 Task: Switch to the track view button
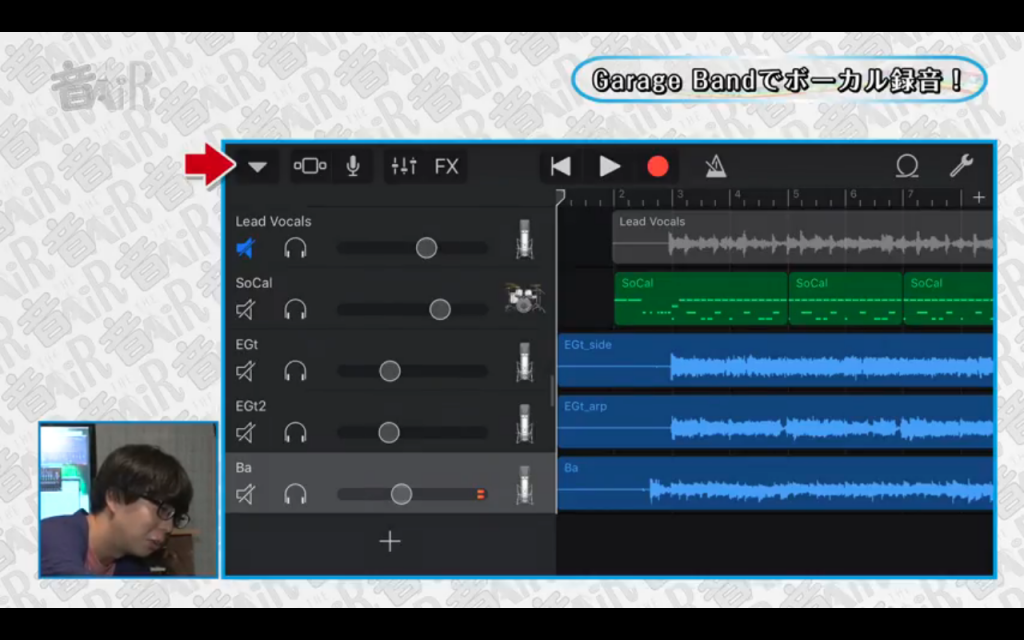tap(309, 166)
